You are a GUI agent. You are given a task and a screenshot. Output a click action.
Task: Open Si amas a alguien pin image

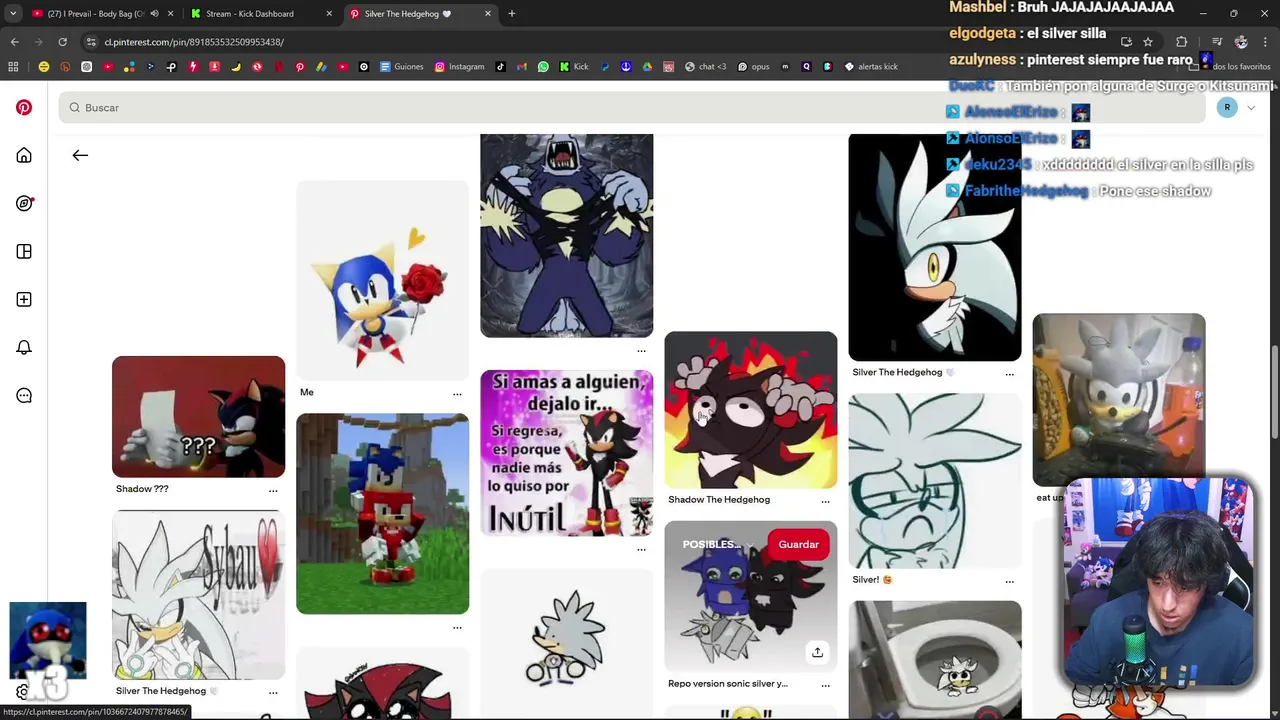coord(566,453)
